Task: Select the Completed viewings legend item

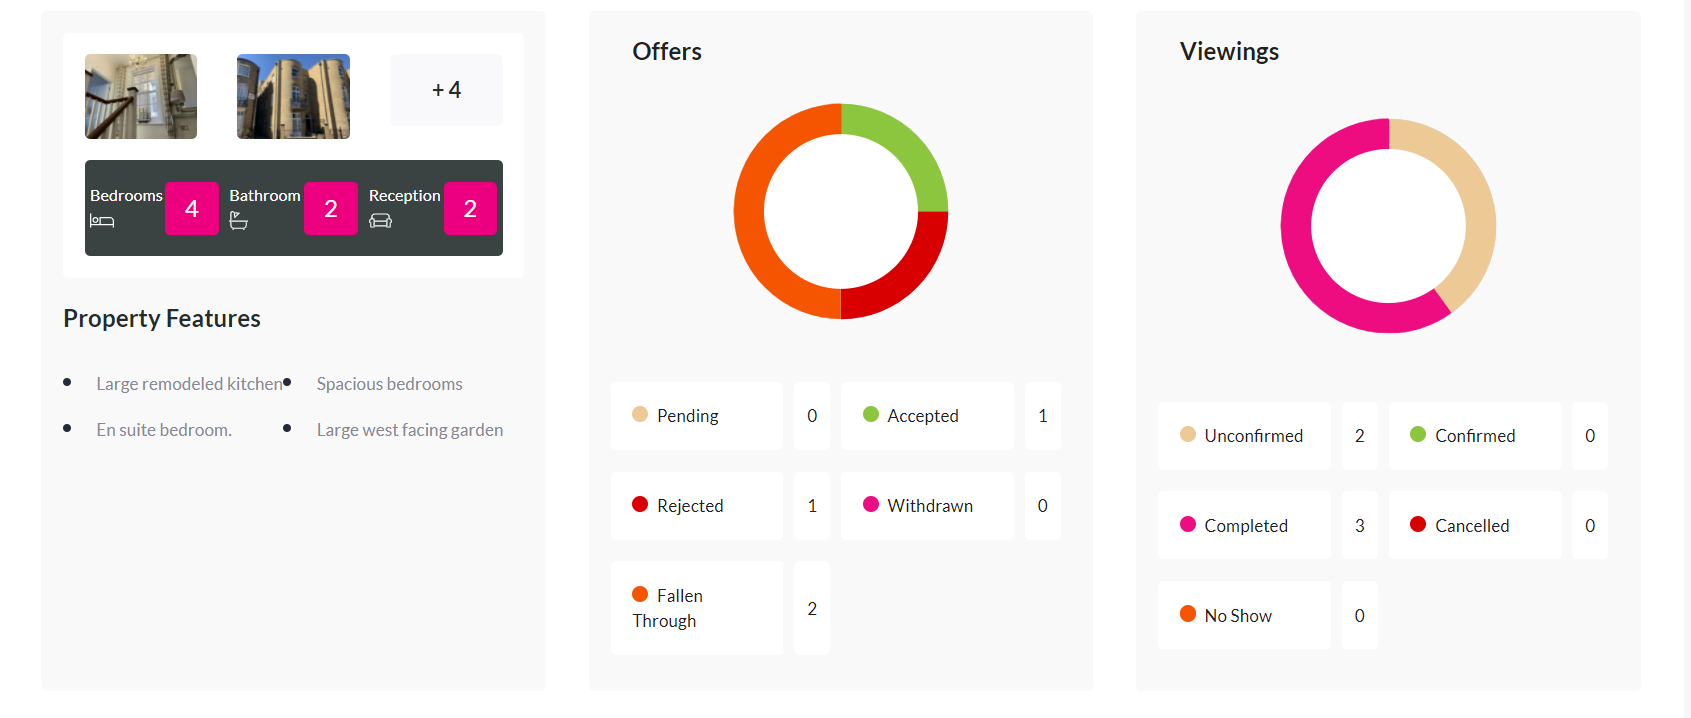Action: point(1244,525)
